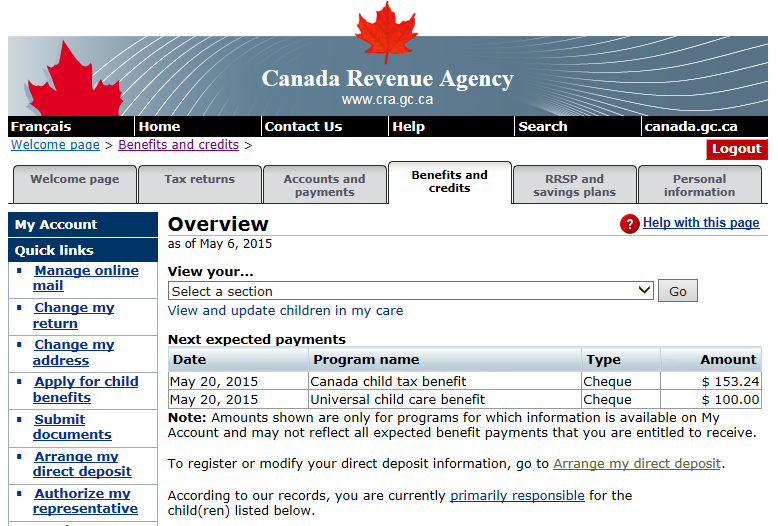Click the red Logout button
The height and width of the screenshot is (526, 778).
pos(736,149)
